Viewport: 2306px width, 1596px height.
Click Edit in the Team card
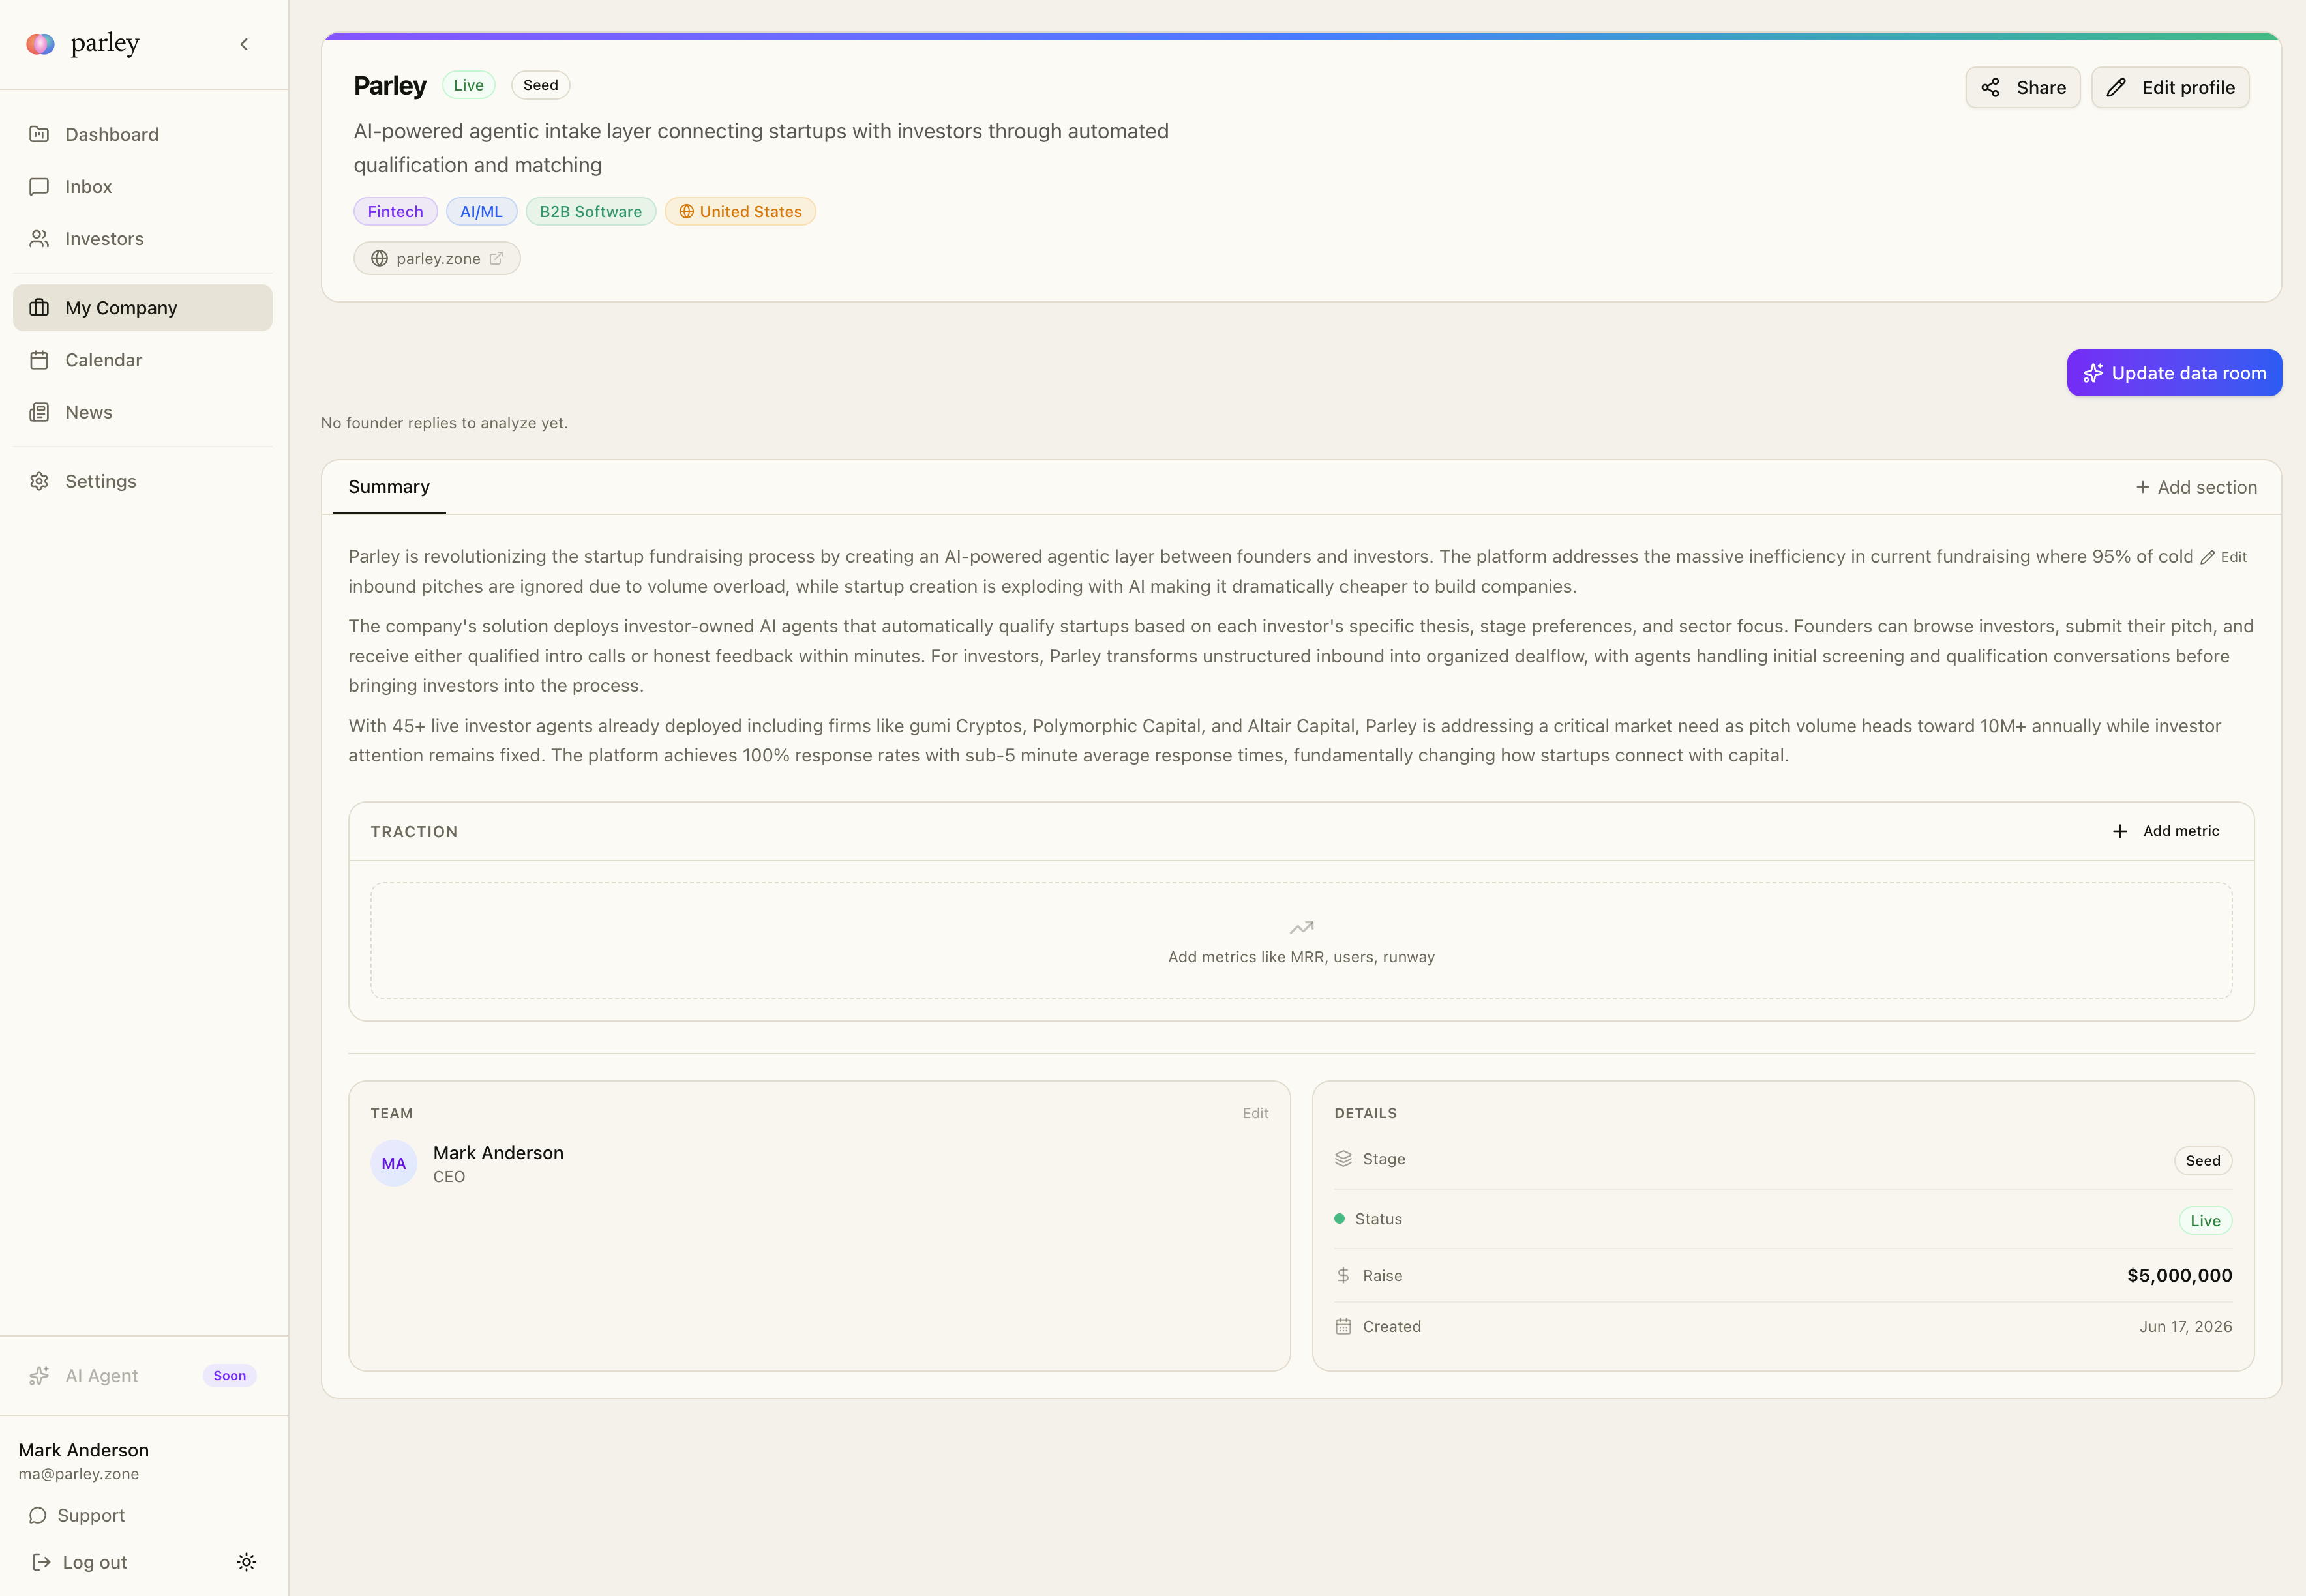tap(1255, 1113)
